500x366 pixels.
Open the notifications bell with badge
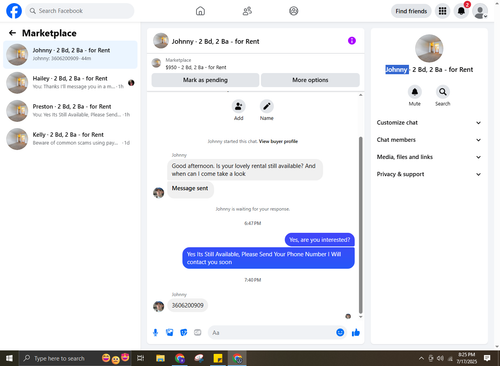[461, 11]
